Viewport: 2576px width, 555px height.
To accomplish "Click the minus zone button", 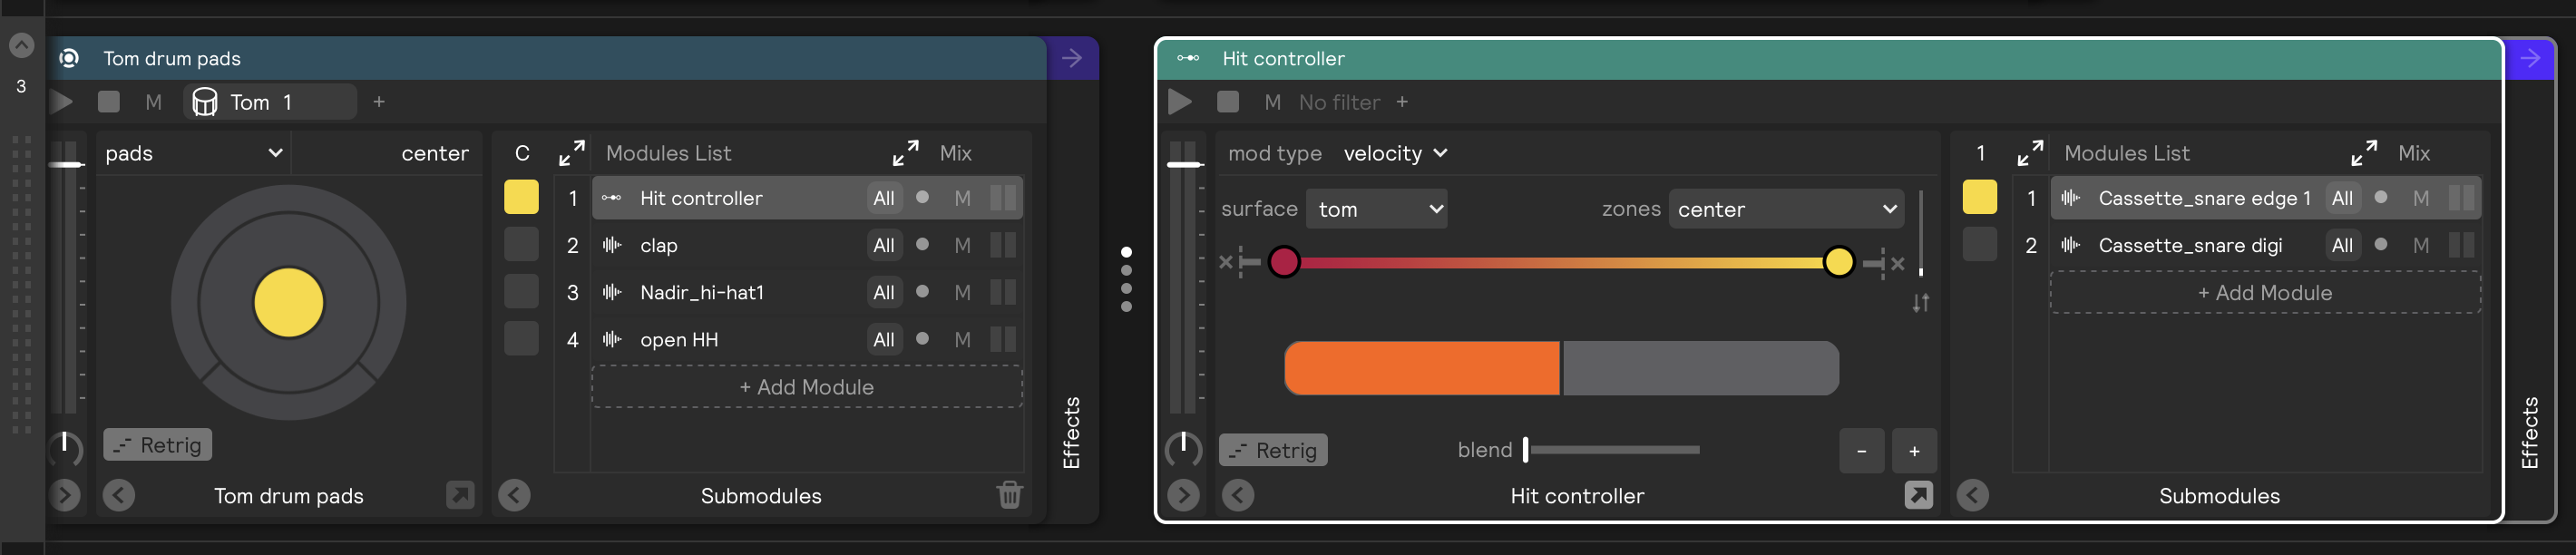I will click(1861, 451).
